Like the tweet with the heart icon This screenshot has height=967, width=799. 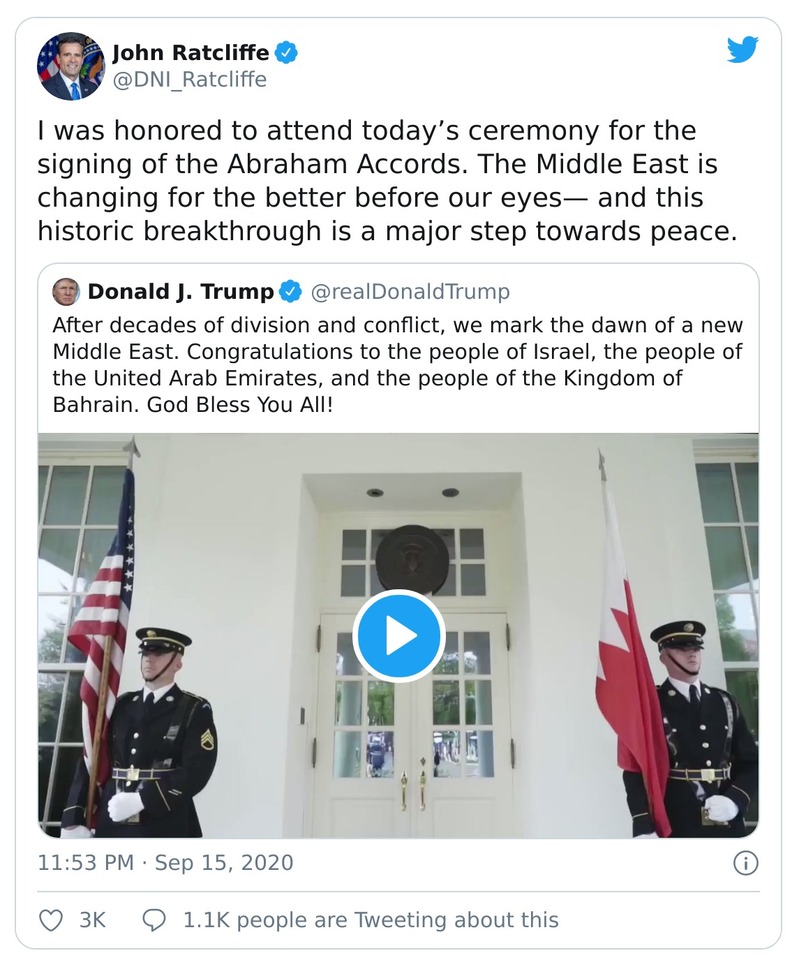[x=51, y=920]
